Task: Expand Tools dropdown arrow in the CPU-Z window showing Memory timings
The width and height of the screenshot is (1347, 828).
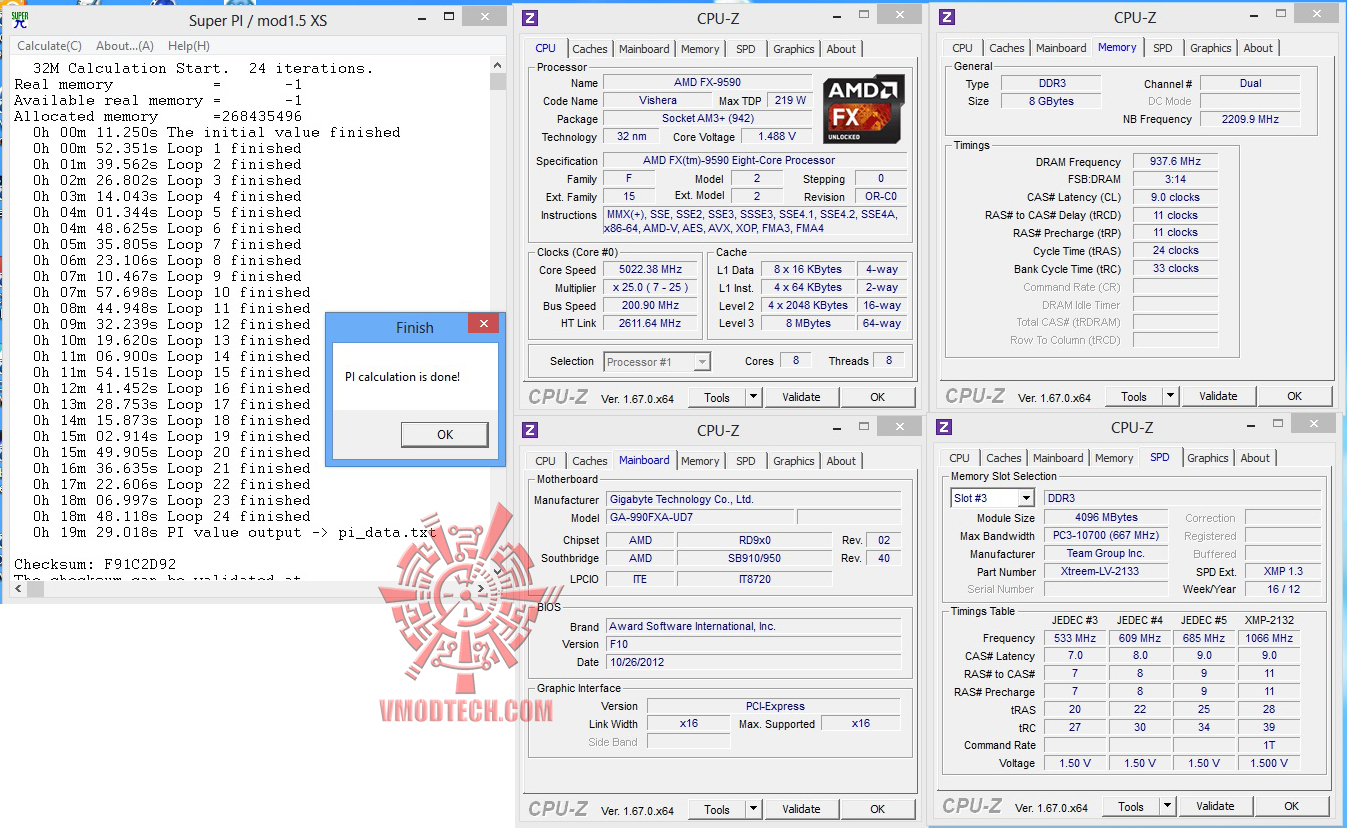Action: pyautogui.click(x=1171, y=396)
